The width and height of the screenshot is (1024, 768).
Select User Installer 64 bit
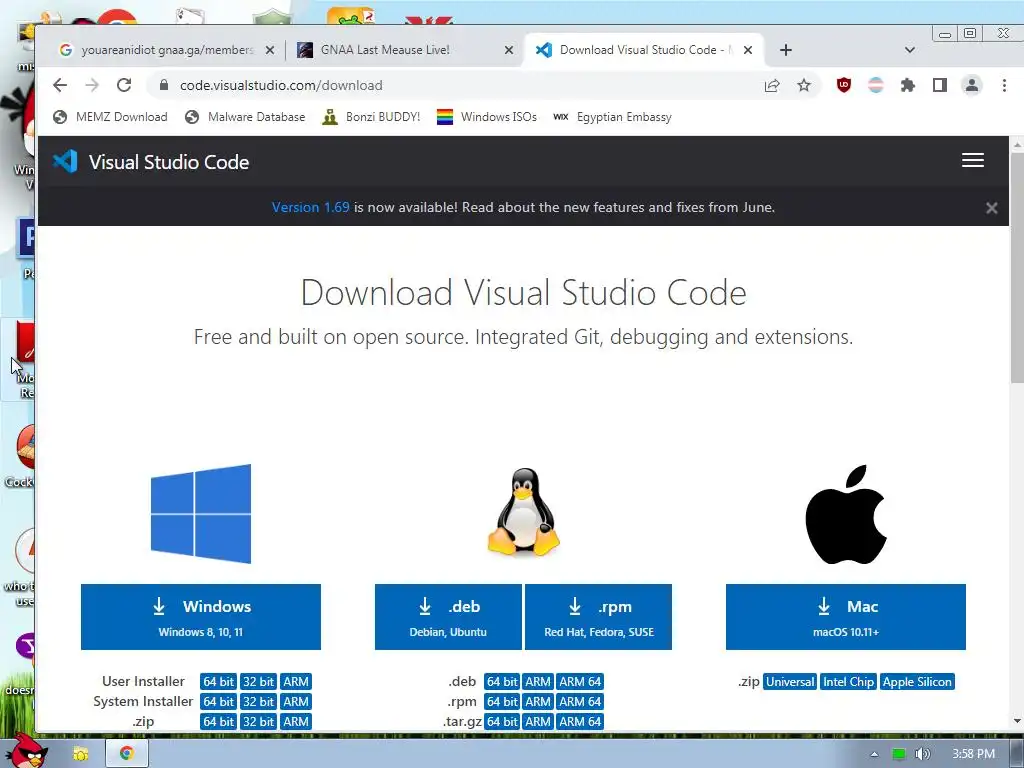click(x=218, y=682)
